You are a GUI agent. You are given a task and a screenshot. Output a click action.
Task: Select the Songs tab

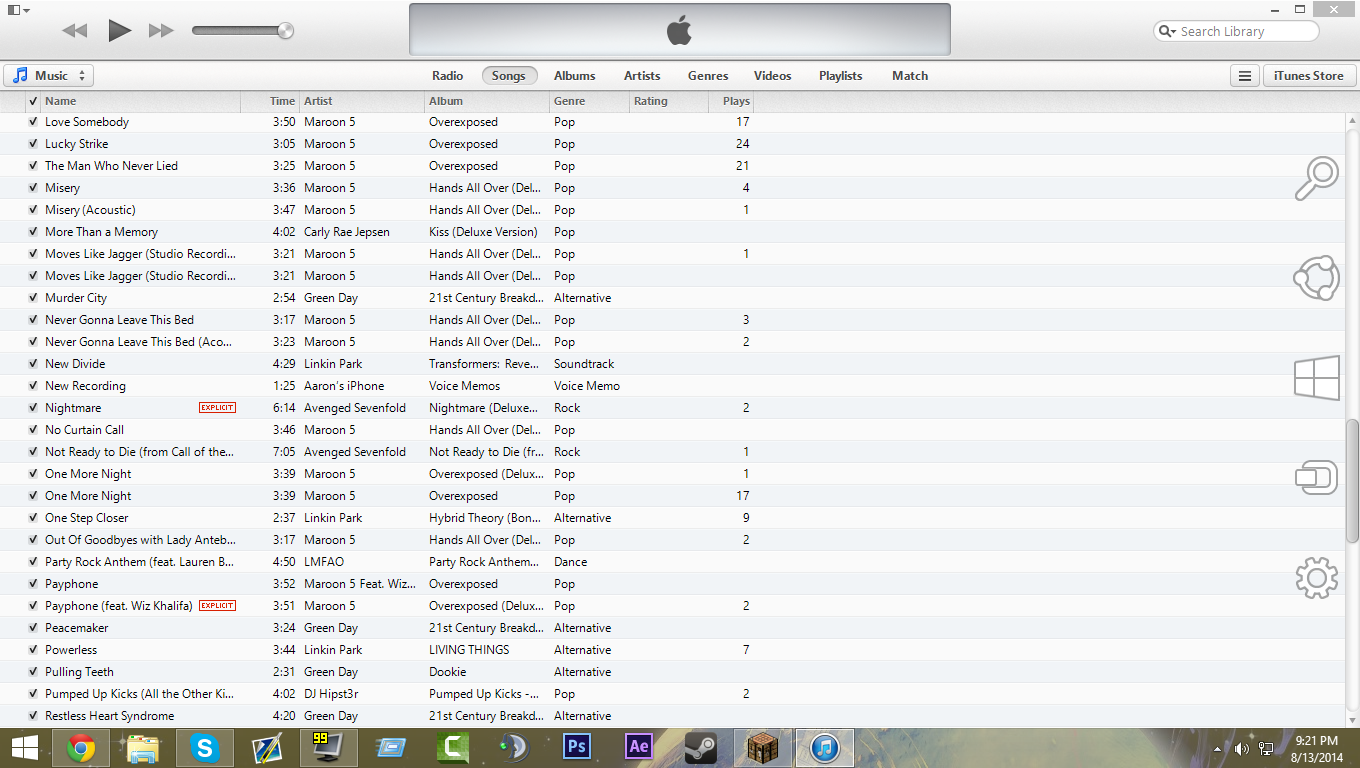point(509,76)
